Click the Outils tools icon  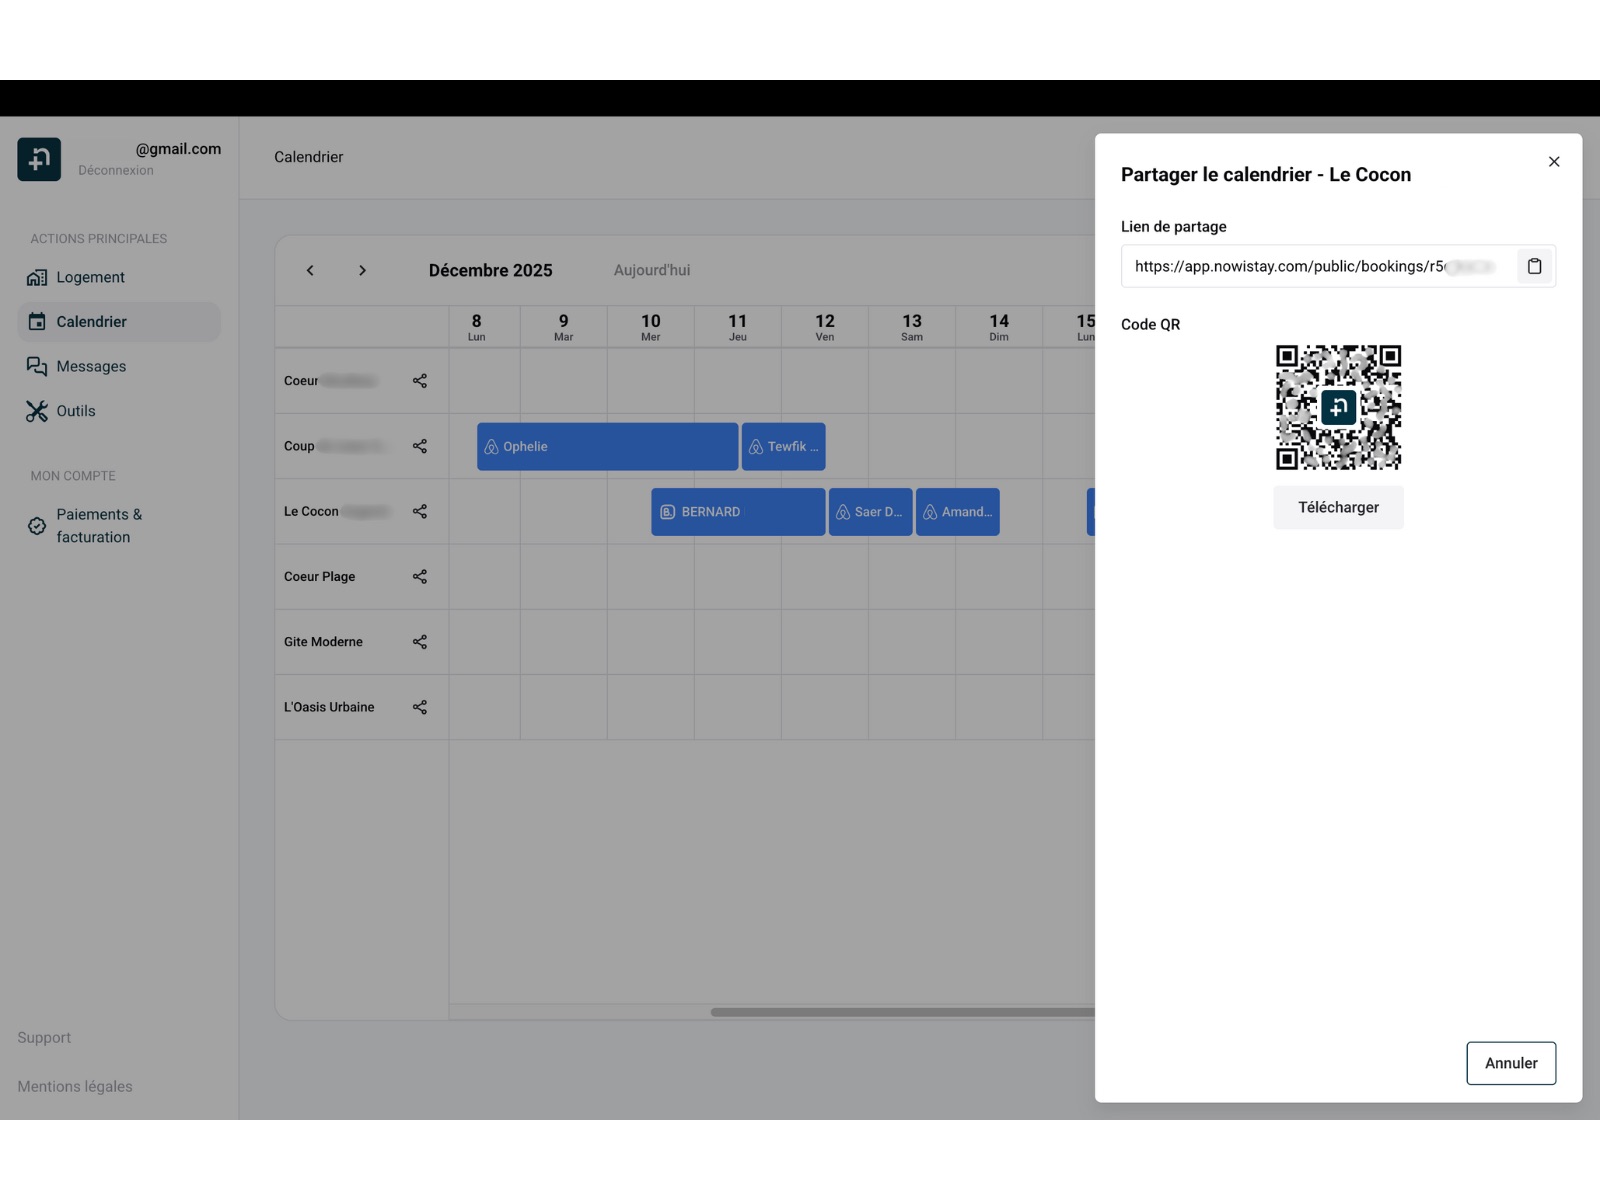click(37, 411)
